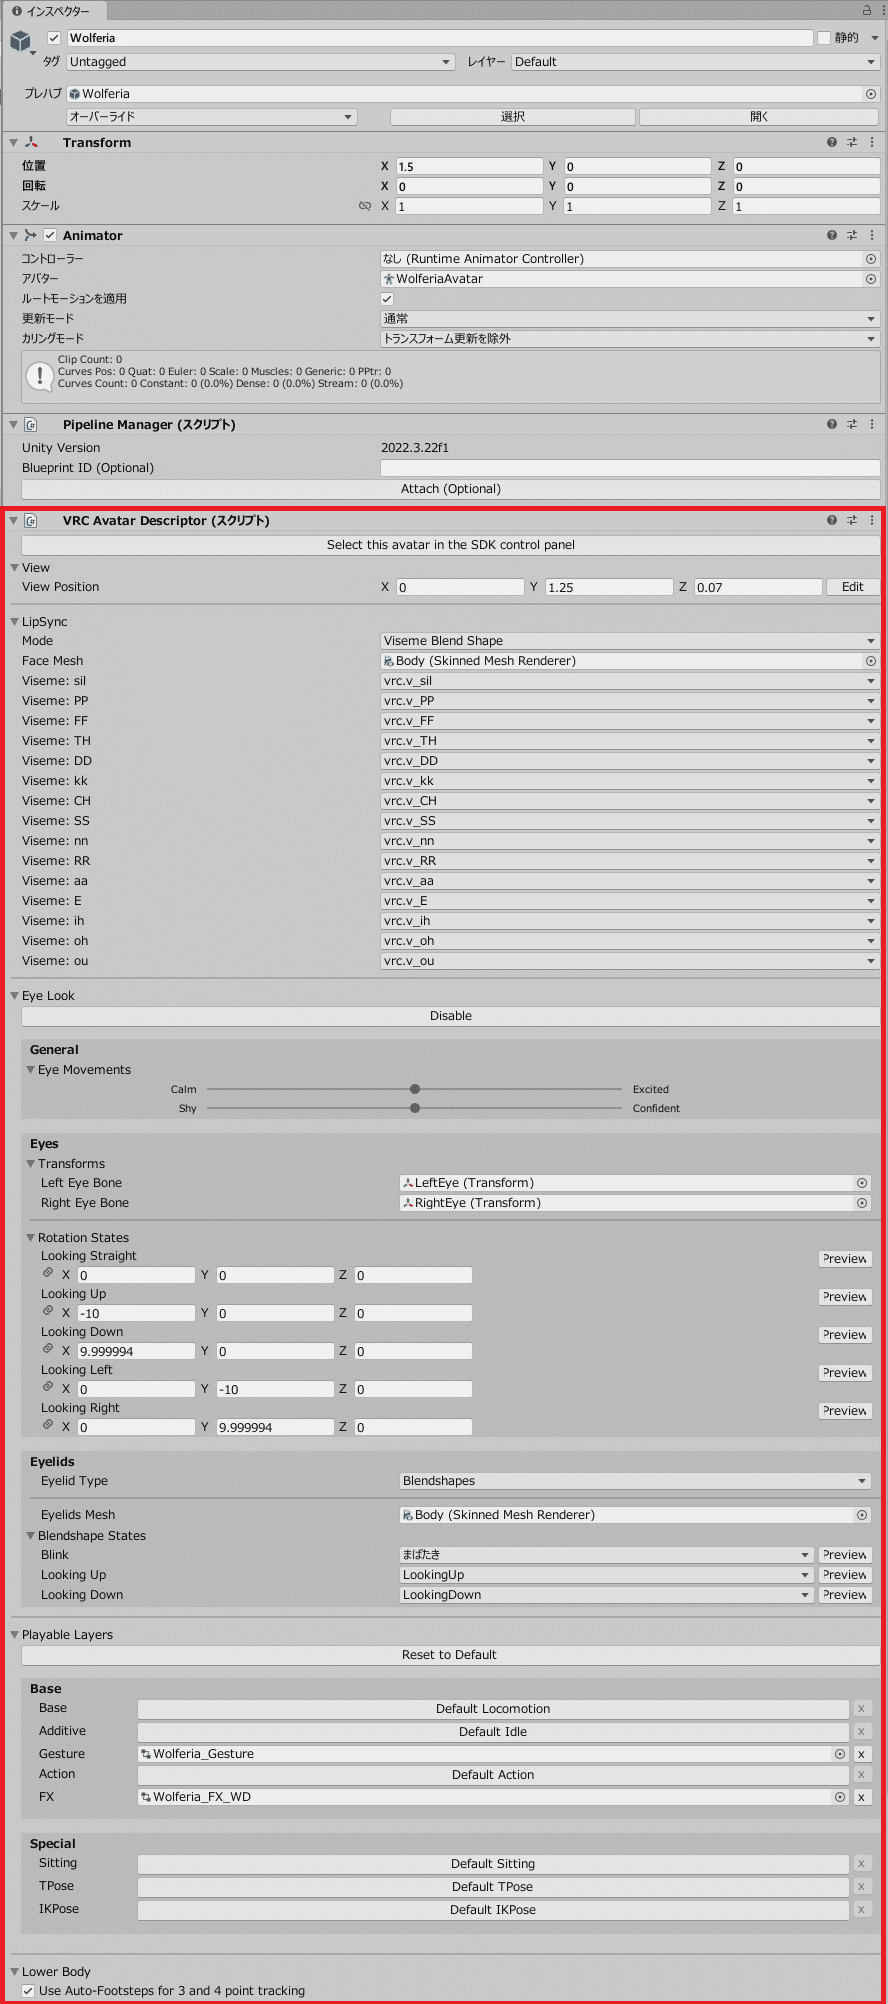Remove the Wolferia_FX_WD layer with X

(x=861, y=1796)
